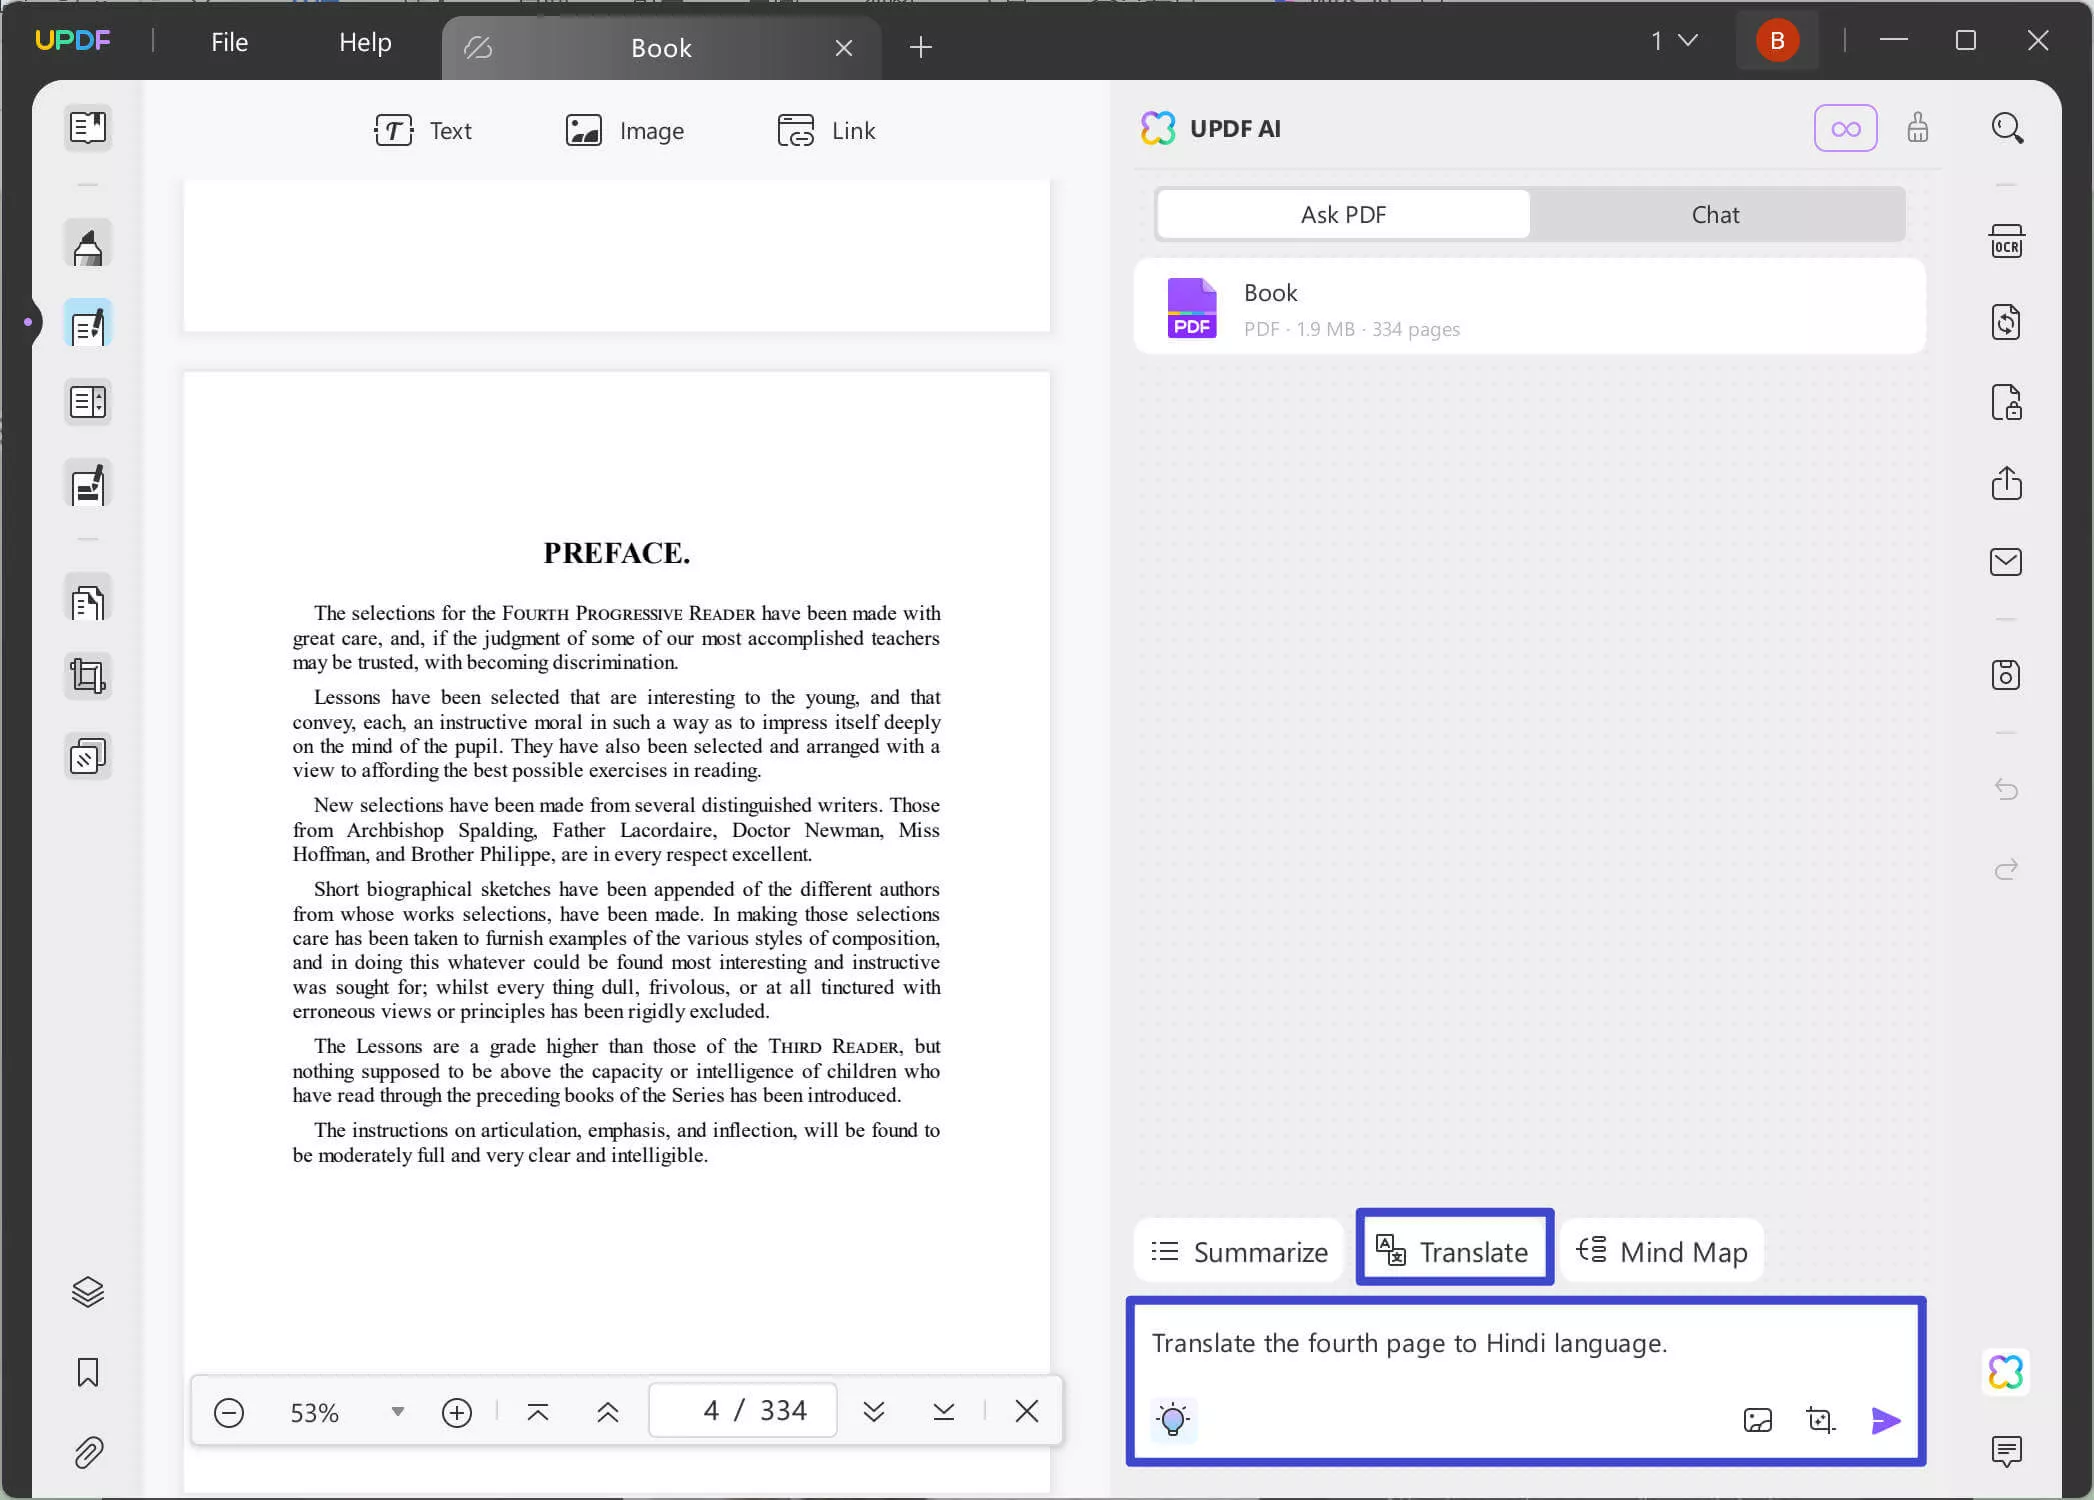Click the PREFACE heading text
2094x1500 pixels.
(x=617, y=553)
